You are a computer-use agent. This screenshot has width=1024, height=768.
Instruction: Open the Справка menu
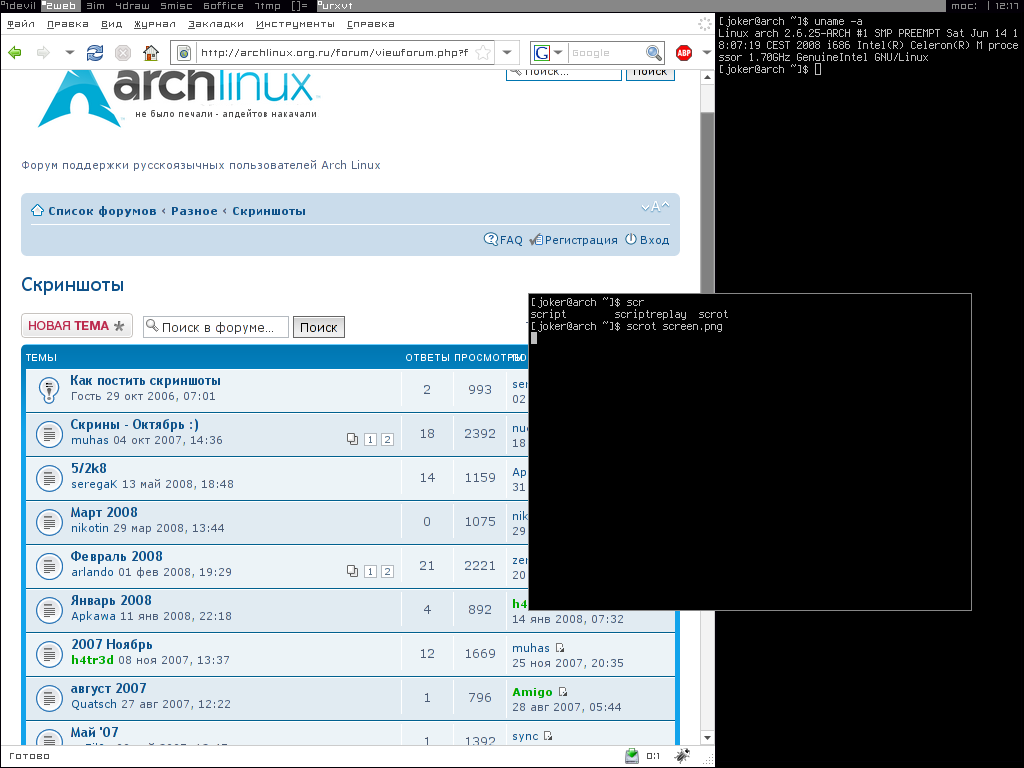(x=370, y=24)
